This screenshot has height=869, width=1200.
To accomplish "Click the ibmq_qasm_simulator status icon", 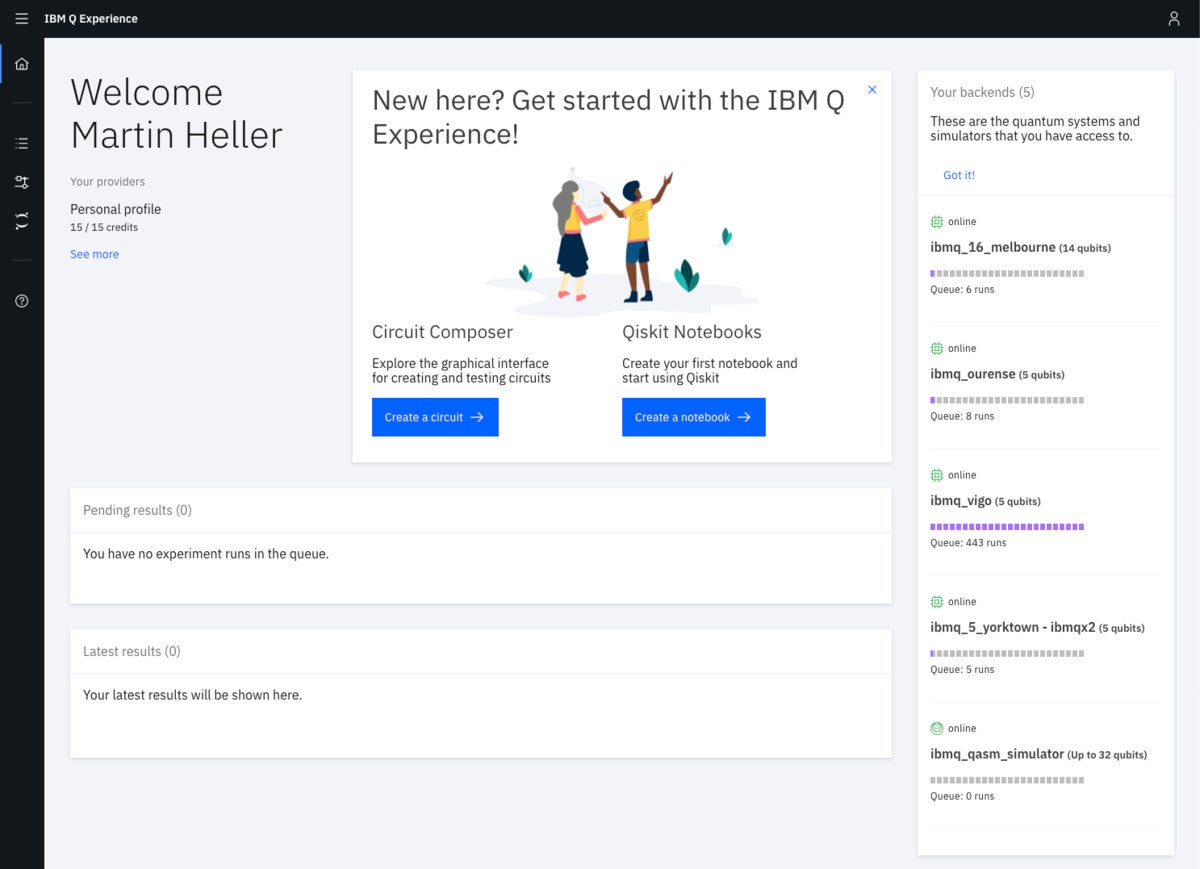I will pos(937,728).
